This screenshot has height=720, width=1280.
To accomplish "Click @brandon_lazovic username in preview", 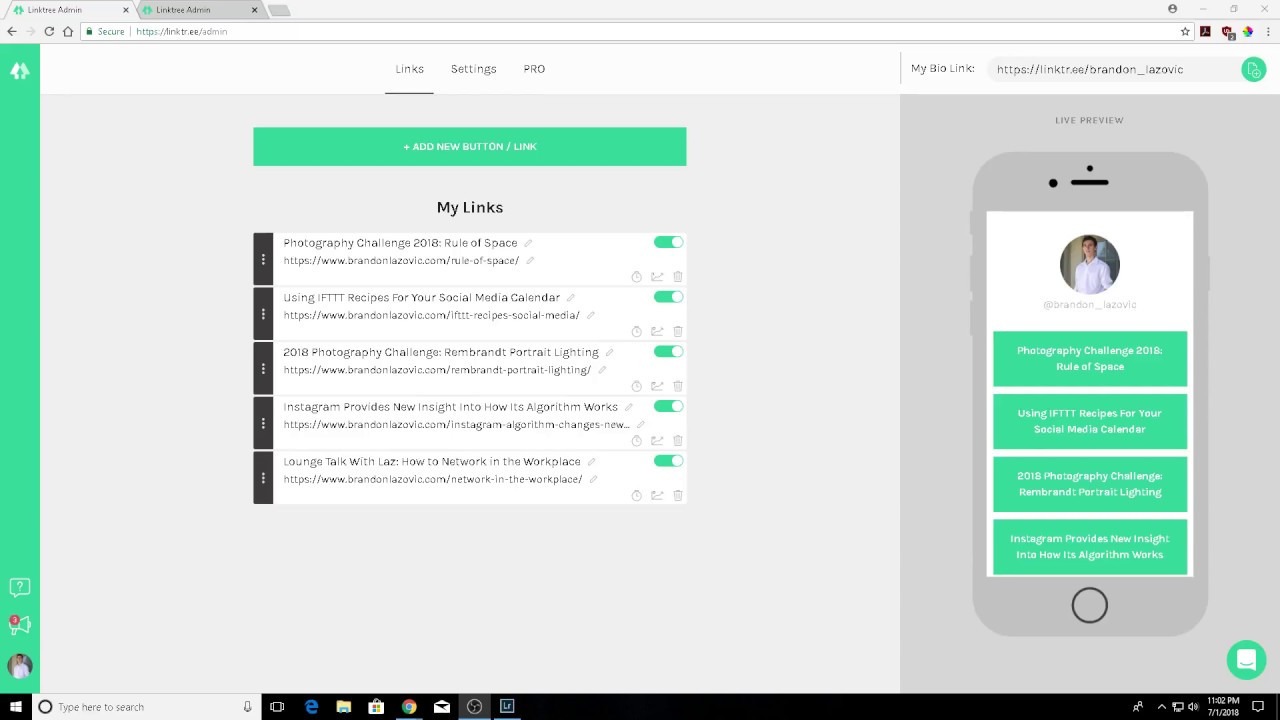I will tap(1090, 305).
